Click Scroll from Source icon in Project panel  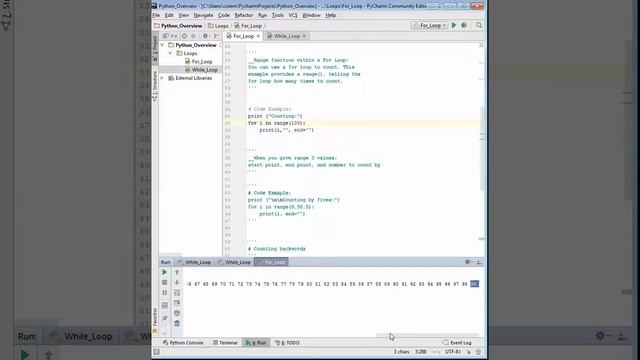click(x=184, y=36)
